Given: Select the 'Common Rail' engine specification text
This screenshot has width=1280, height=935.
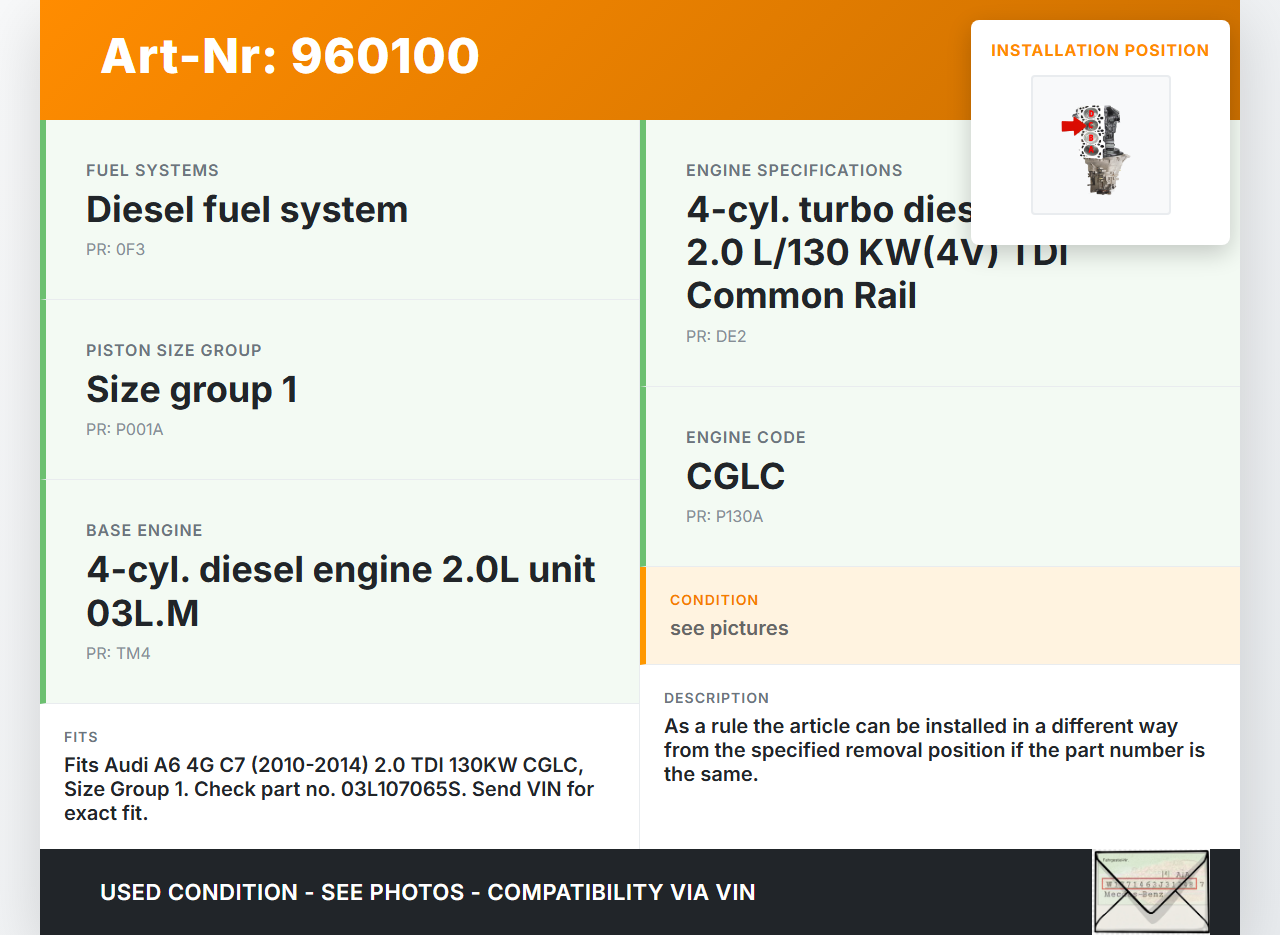Looking at the screenshot, I should pyautogui.click(x=801, y=295).
